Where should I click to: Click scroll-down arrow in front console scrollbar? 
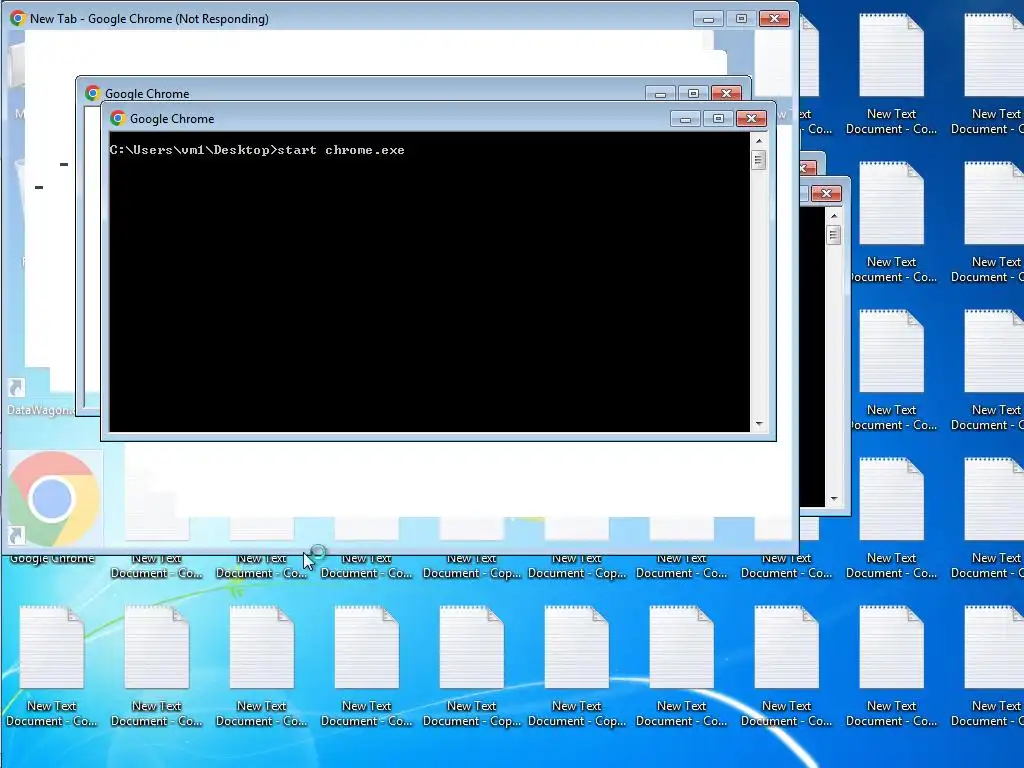[758, 424]
